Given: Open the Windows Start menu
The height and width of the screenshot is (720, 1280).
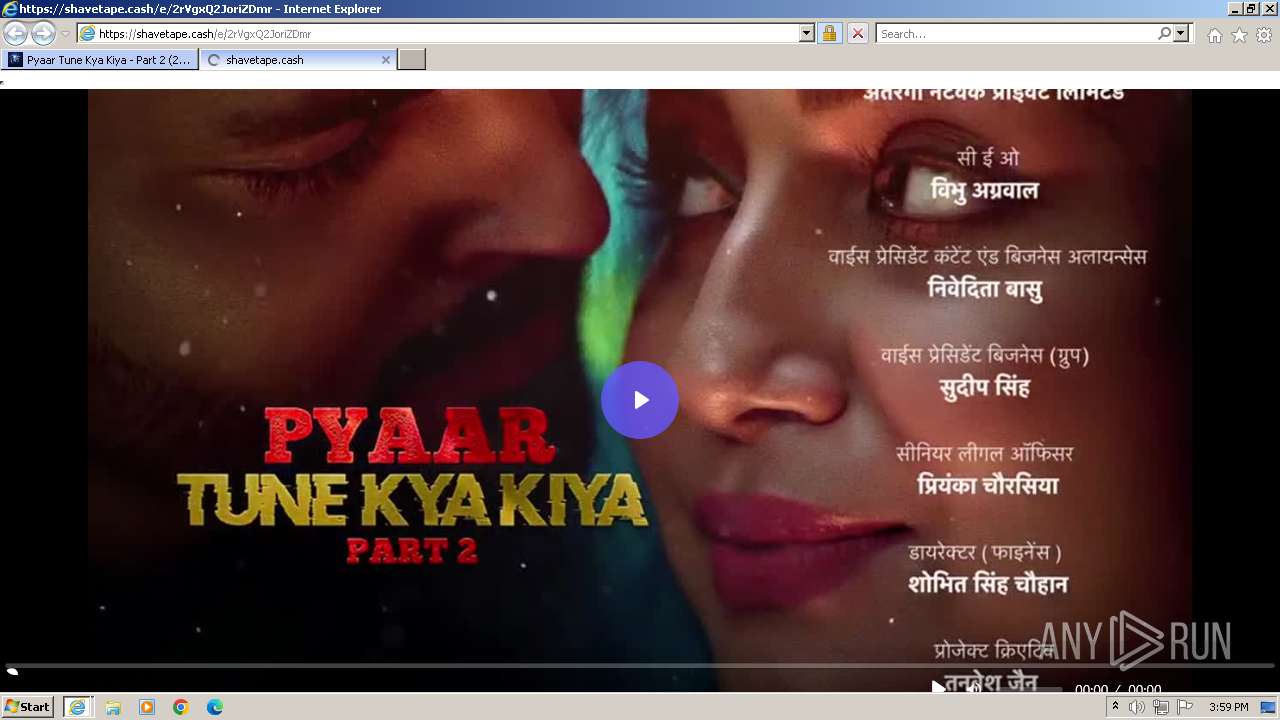Looking at the screenshot, I should (x=27, y=707).
